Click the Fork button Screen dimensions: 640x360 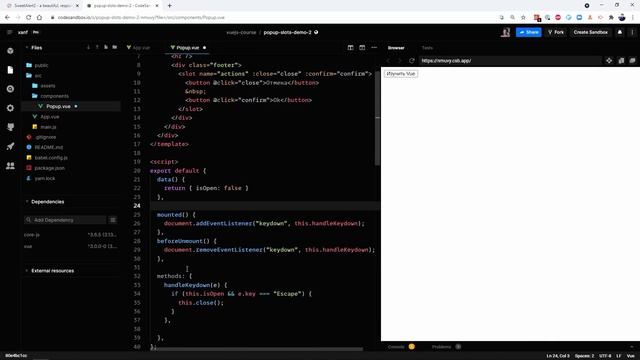pos(556,32)
